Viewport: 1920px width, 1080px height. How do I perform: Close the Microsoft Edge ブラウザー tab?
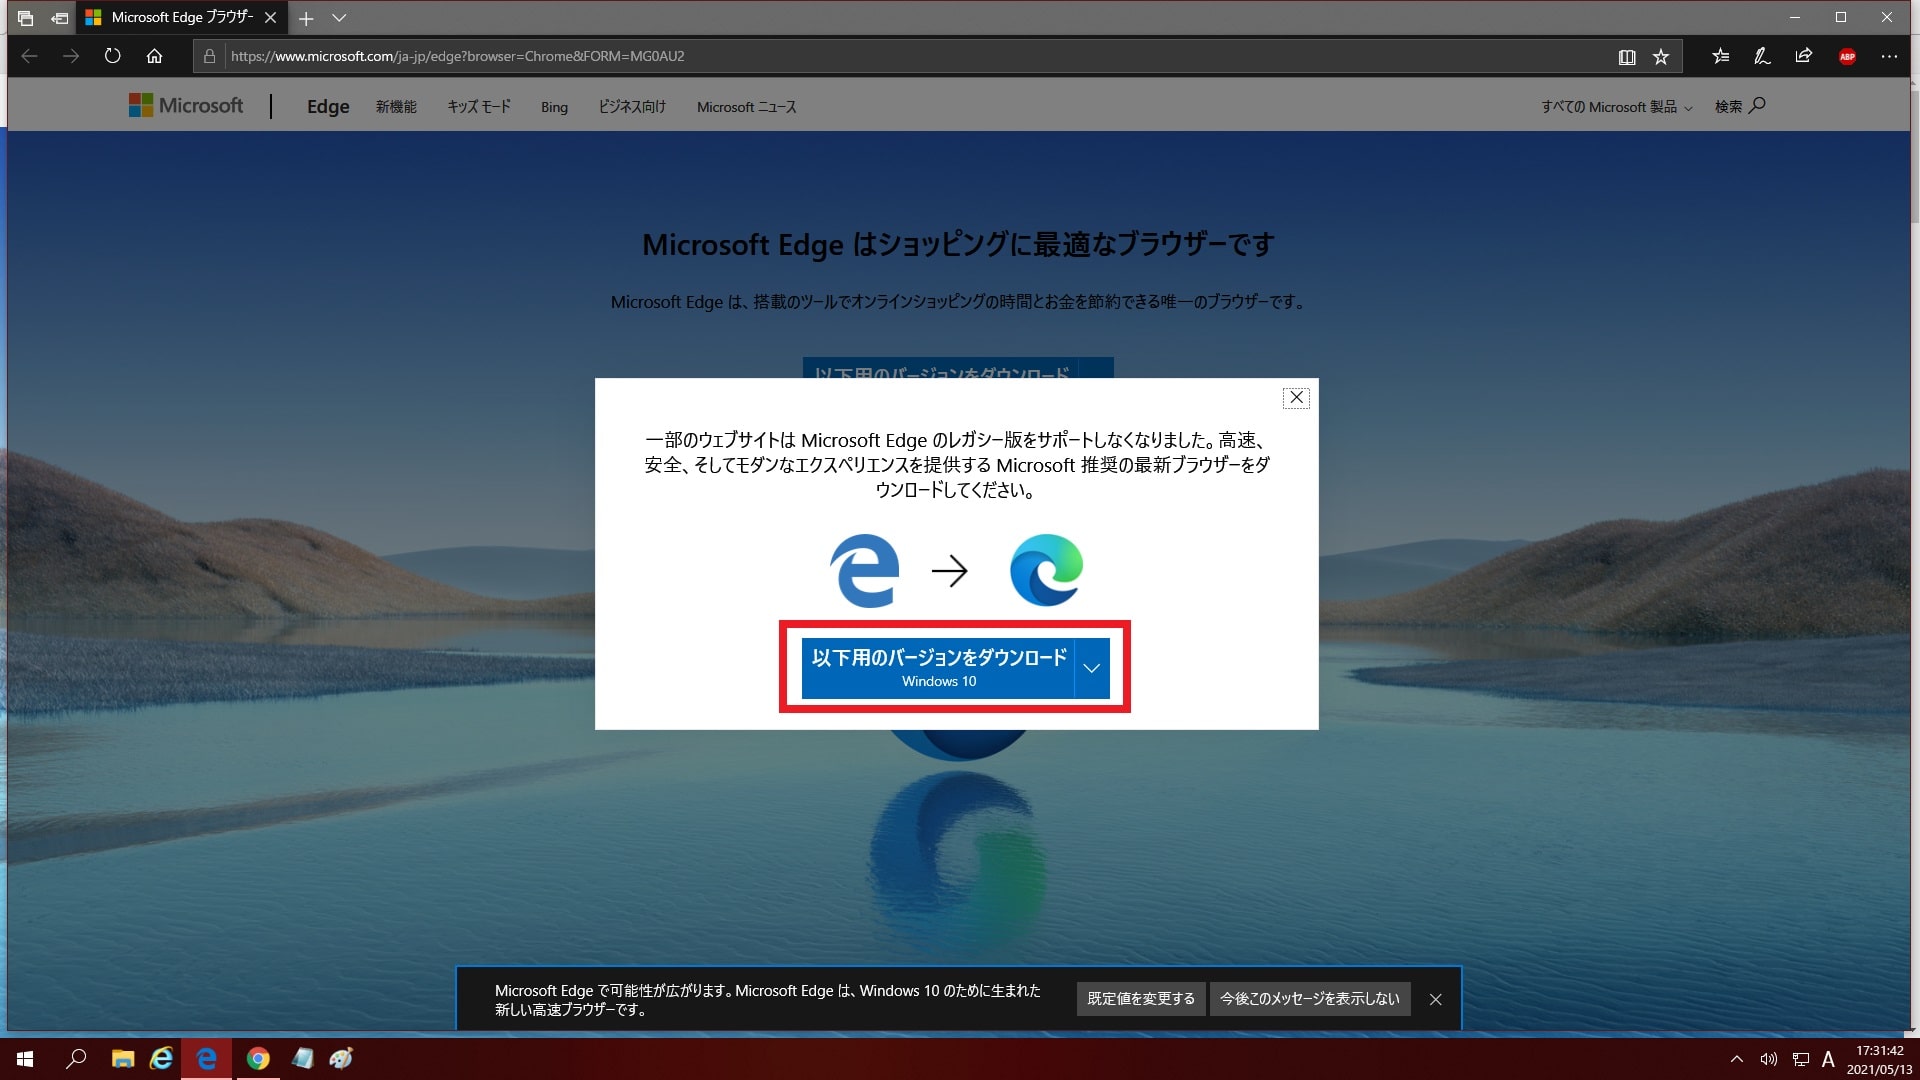coord(270,18)
